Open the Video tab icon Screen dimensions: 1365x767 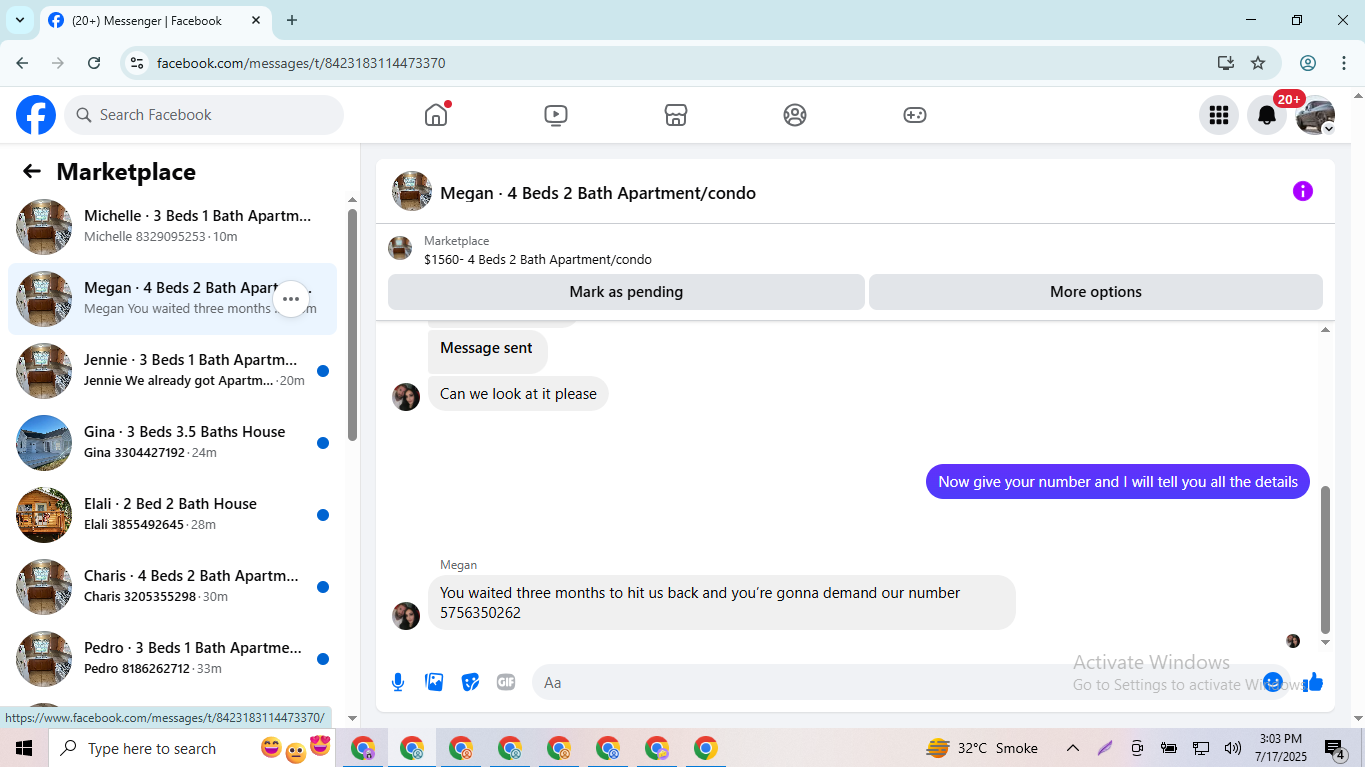pyautogui.click(x=556, y=115)
